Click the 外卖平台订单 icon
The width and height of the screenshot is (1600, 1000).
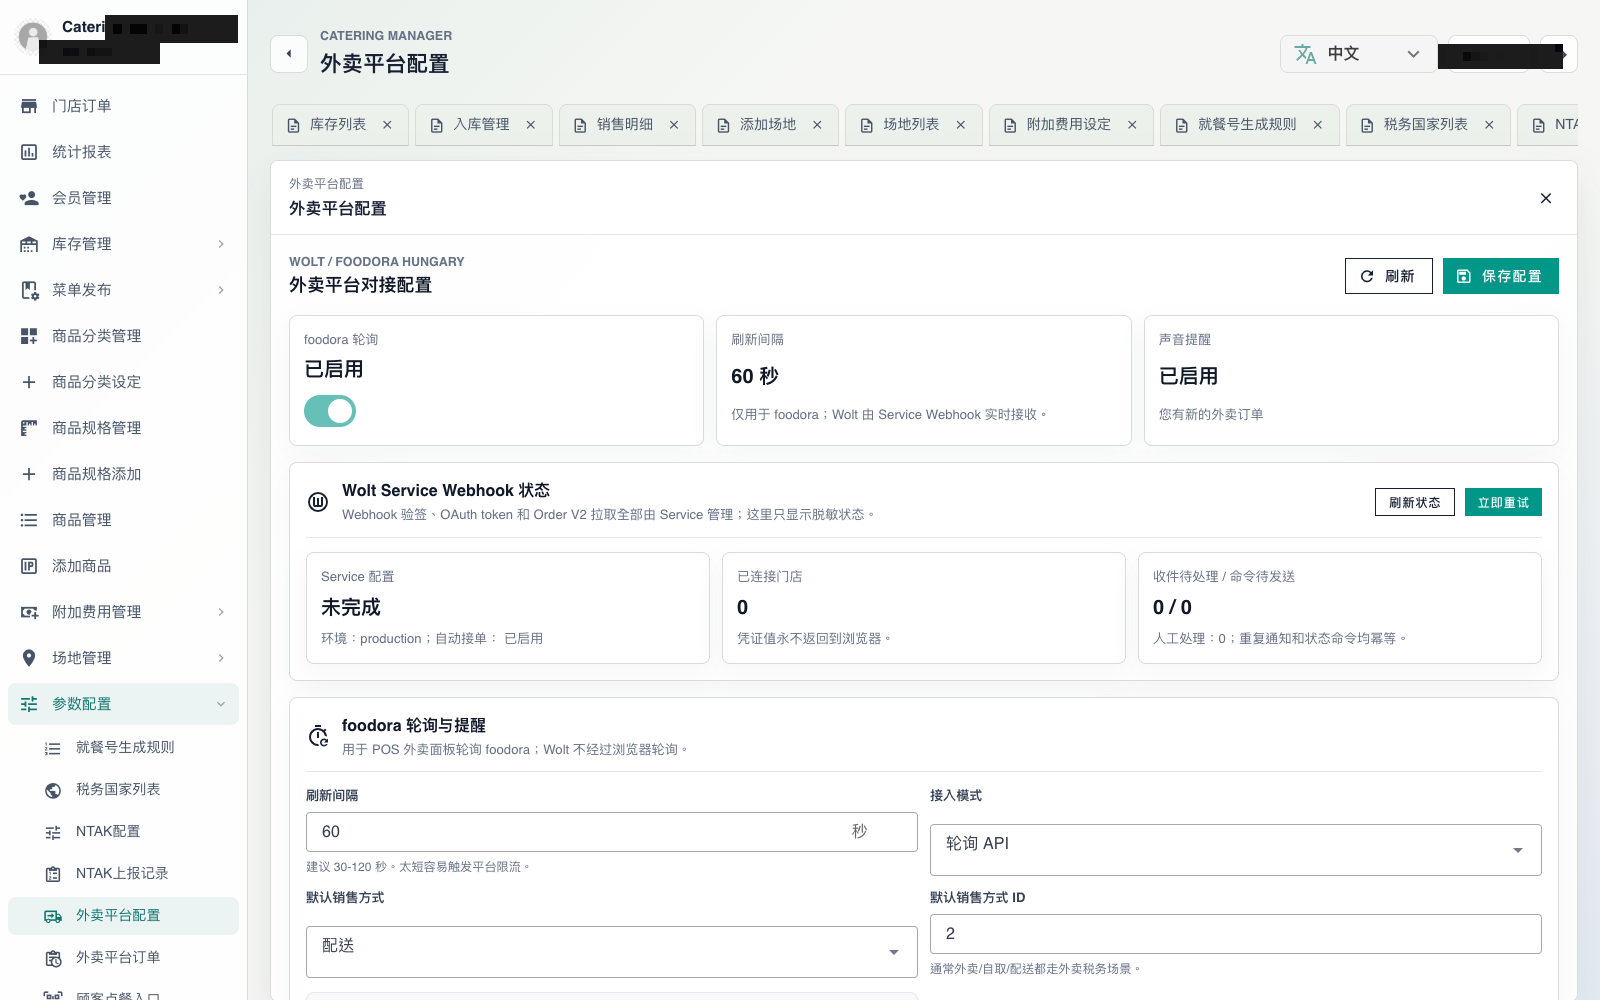(53, 958)
